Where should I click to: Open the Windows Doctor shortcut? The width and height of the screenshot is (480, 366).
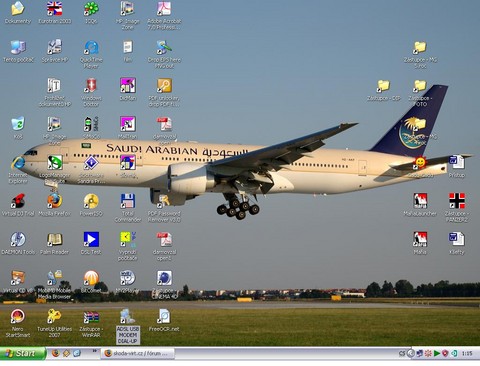(91, 86)
